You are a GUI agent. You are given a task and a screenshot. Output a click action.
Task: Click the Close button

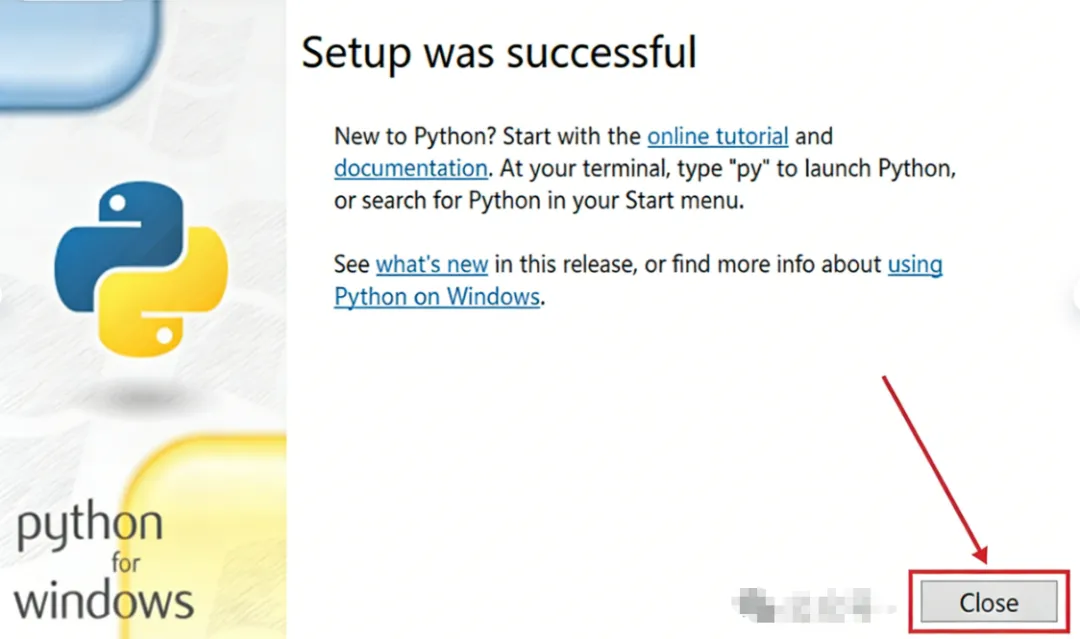988,603
